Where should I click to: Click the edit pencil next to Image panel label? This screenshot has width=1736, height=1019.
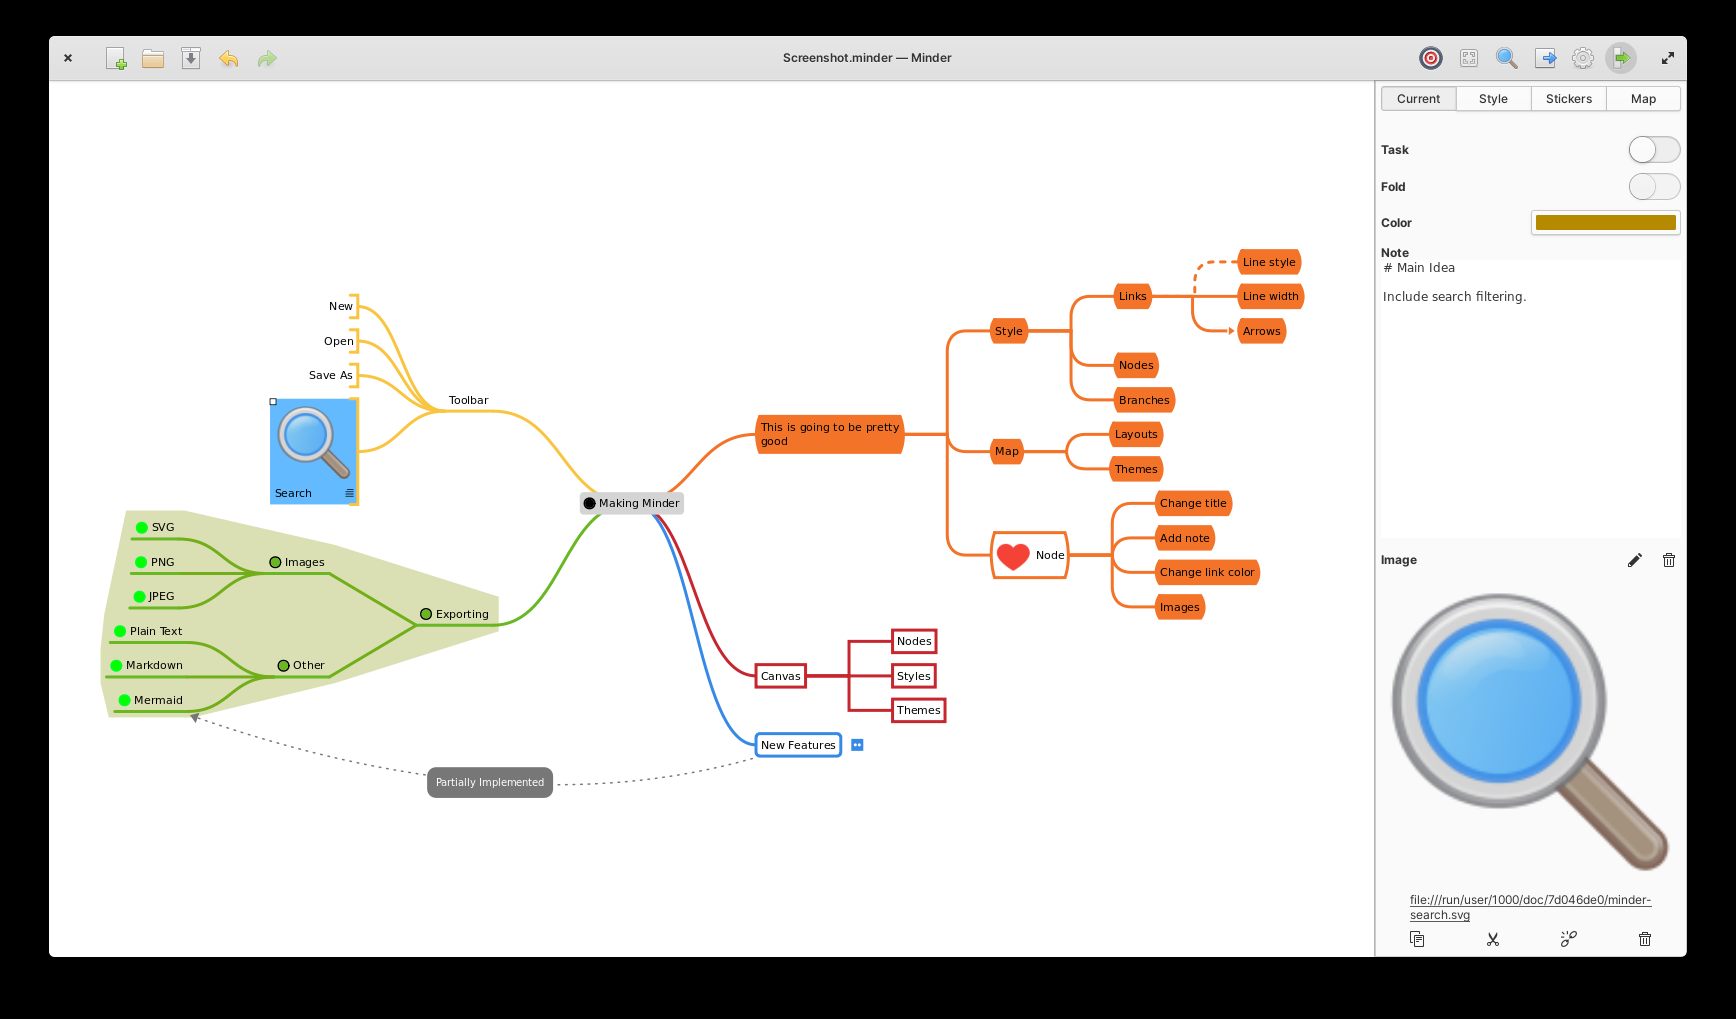(x=1635, y=560)
